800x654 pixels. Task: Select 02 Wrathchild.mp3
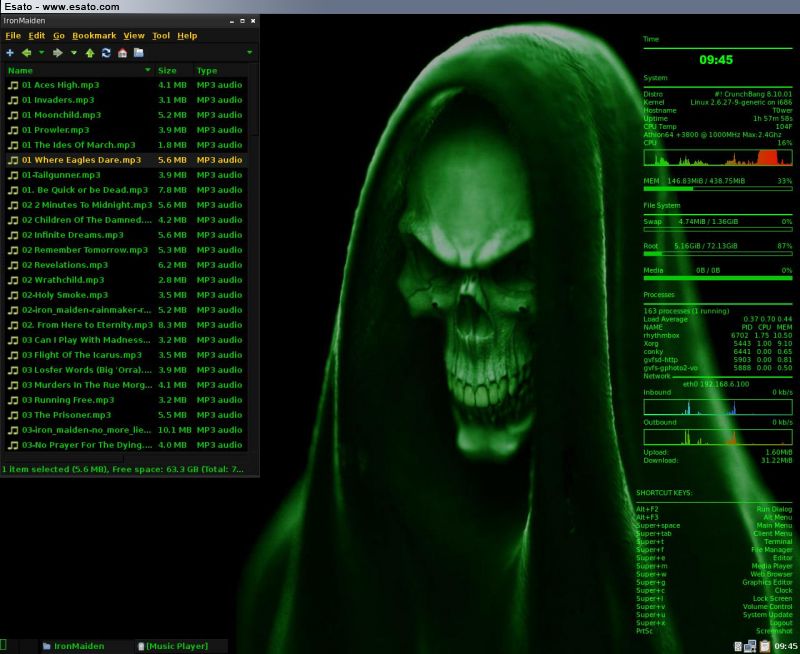tap(127, 280)
